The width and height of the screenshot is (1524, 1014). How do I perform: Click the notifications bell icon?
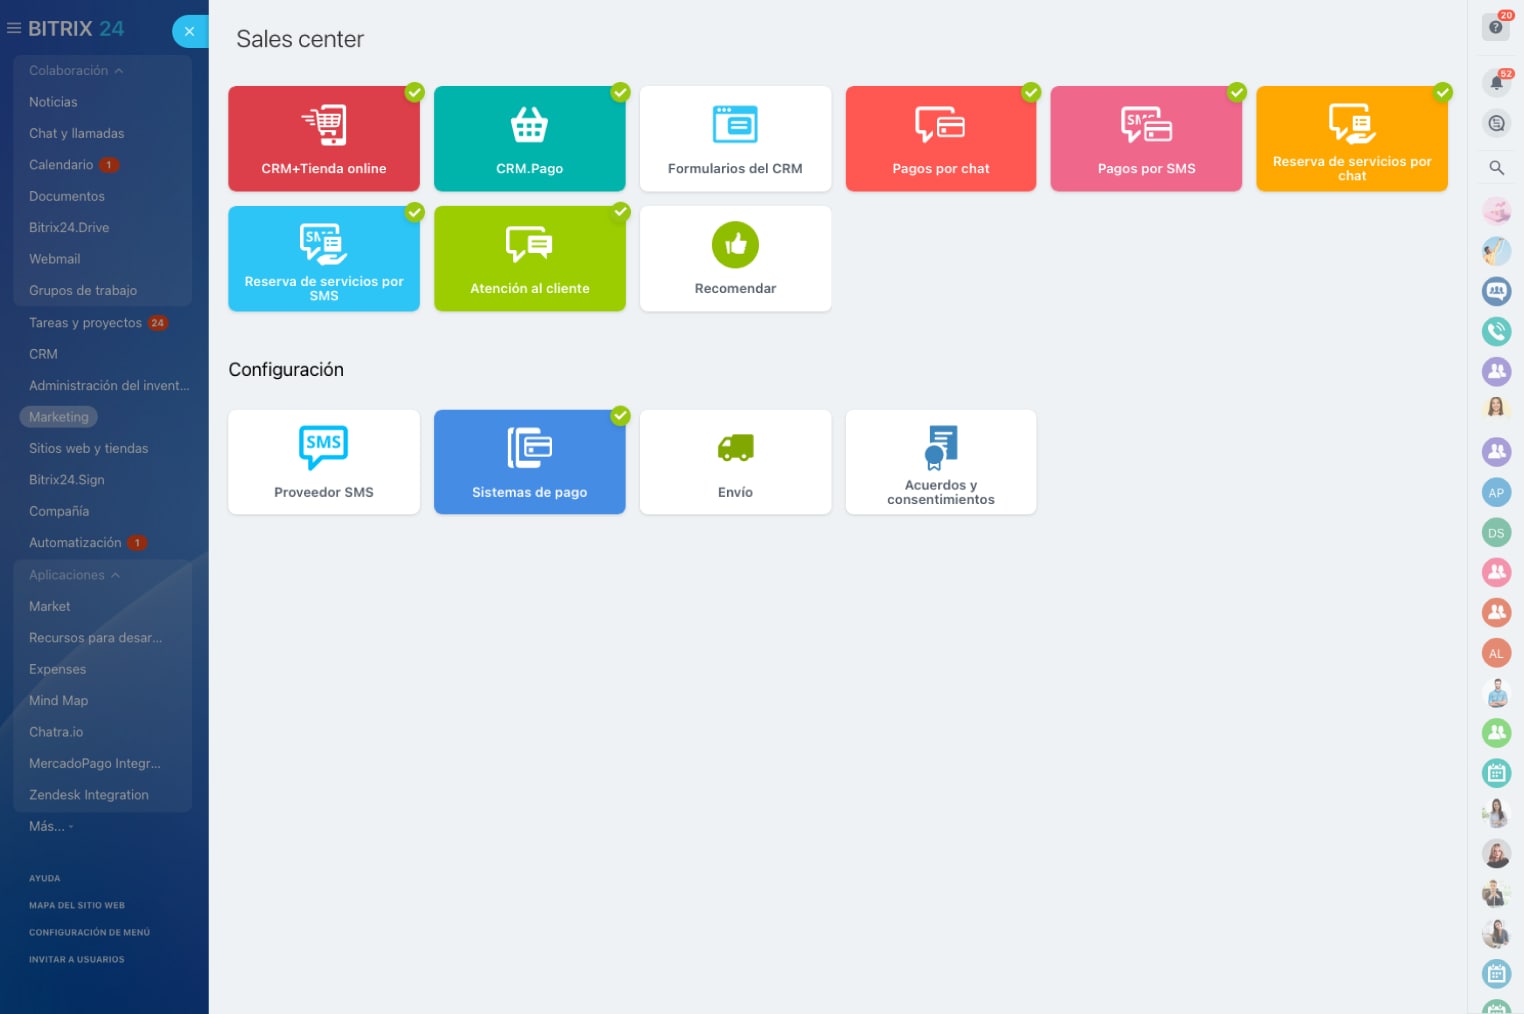1496,84
